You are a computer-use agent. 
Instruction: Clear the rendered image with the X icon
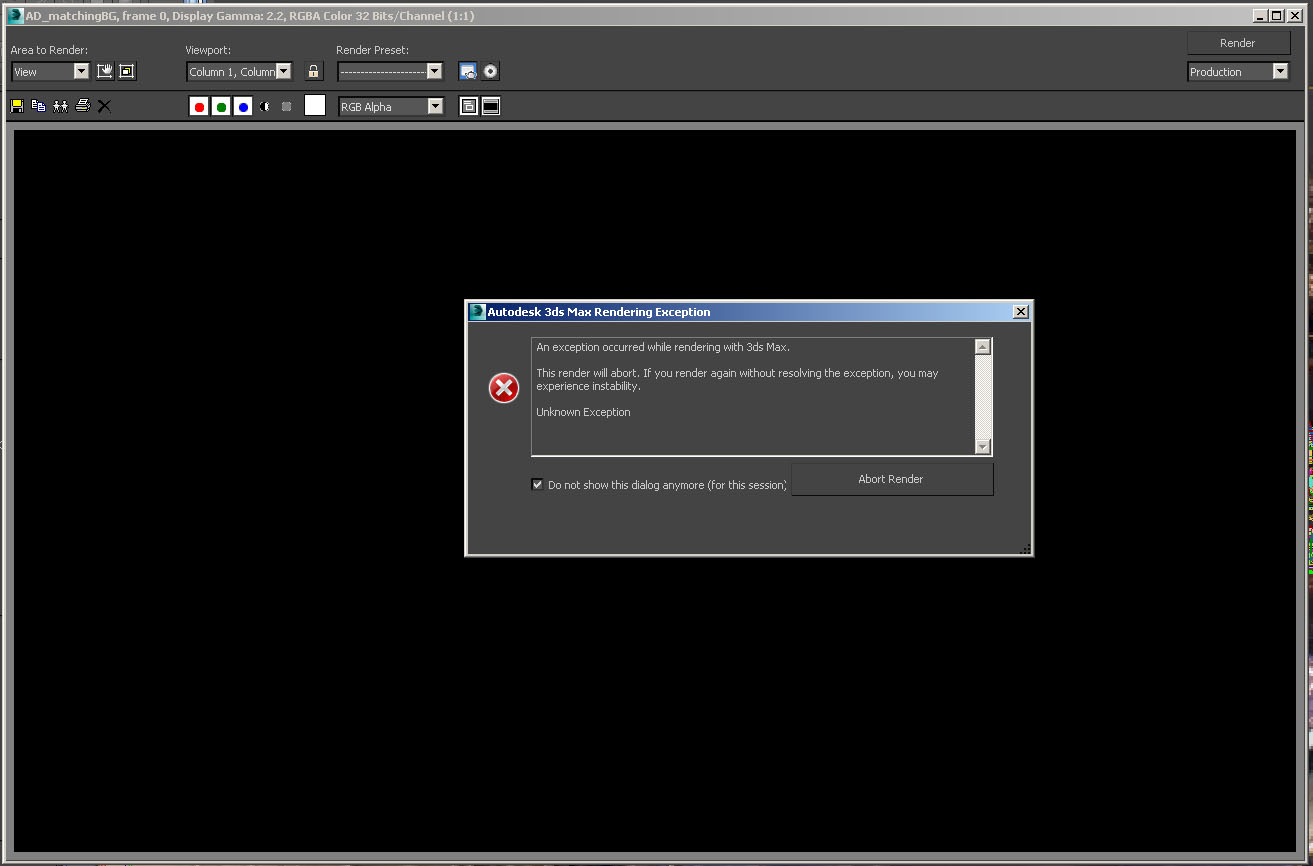[104, 106]
